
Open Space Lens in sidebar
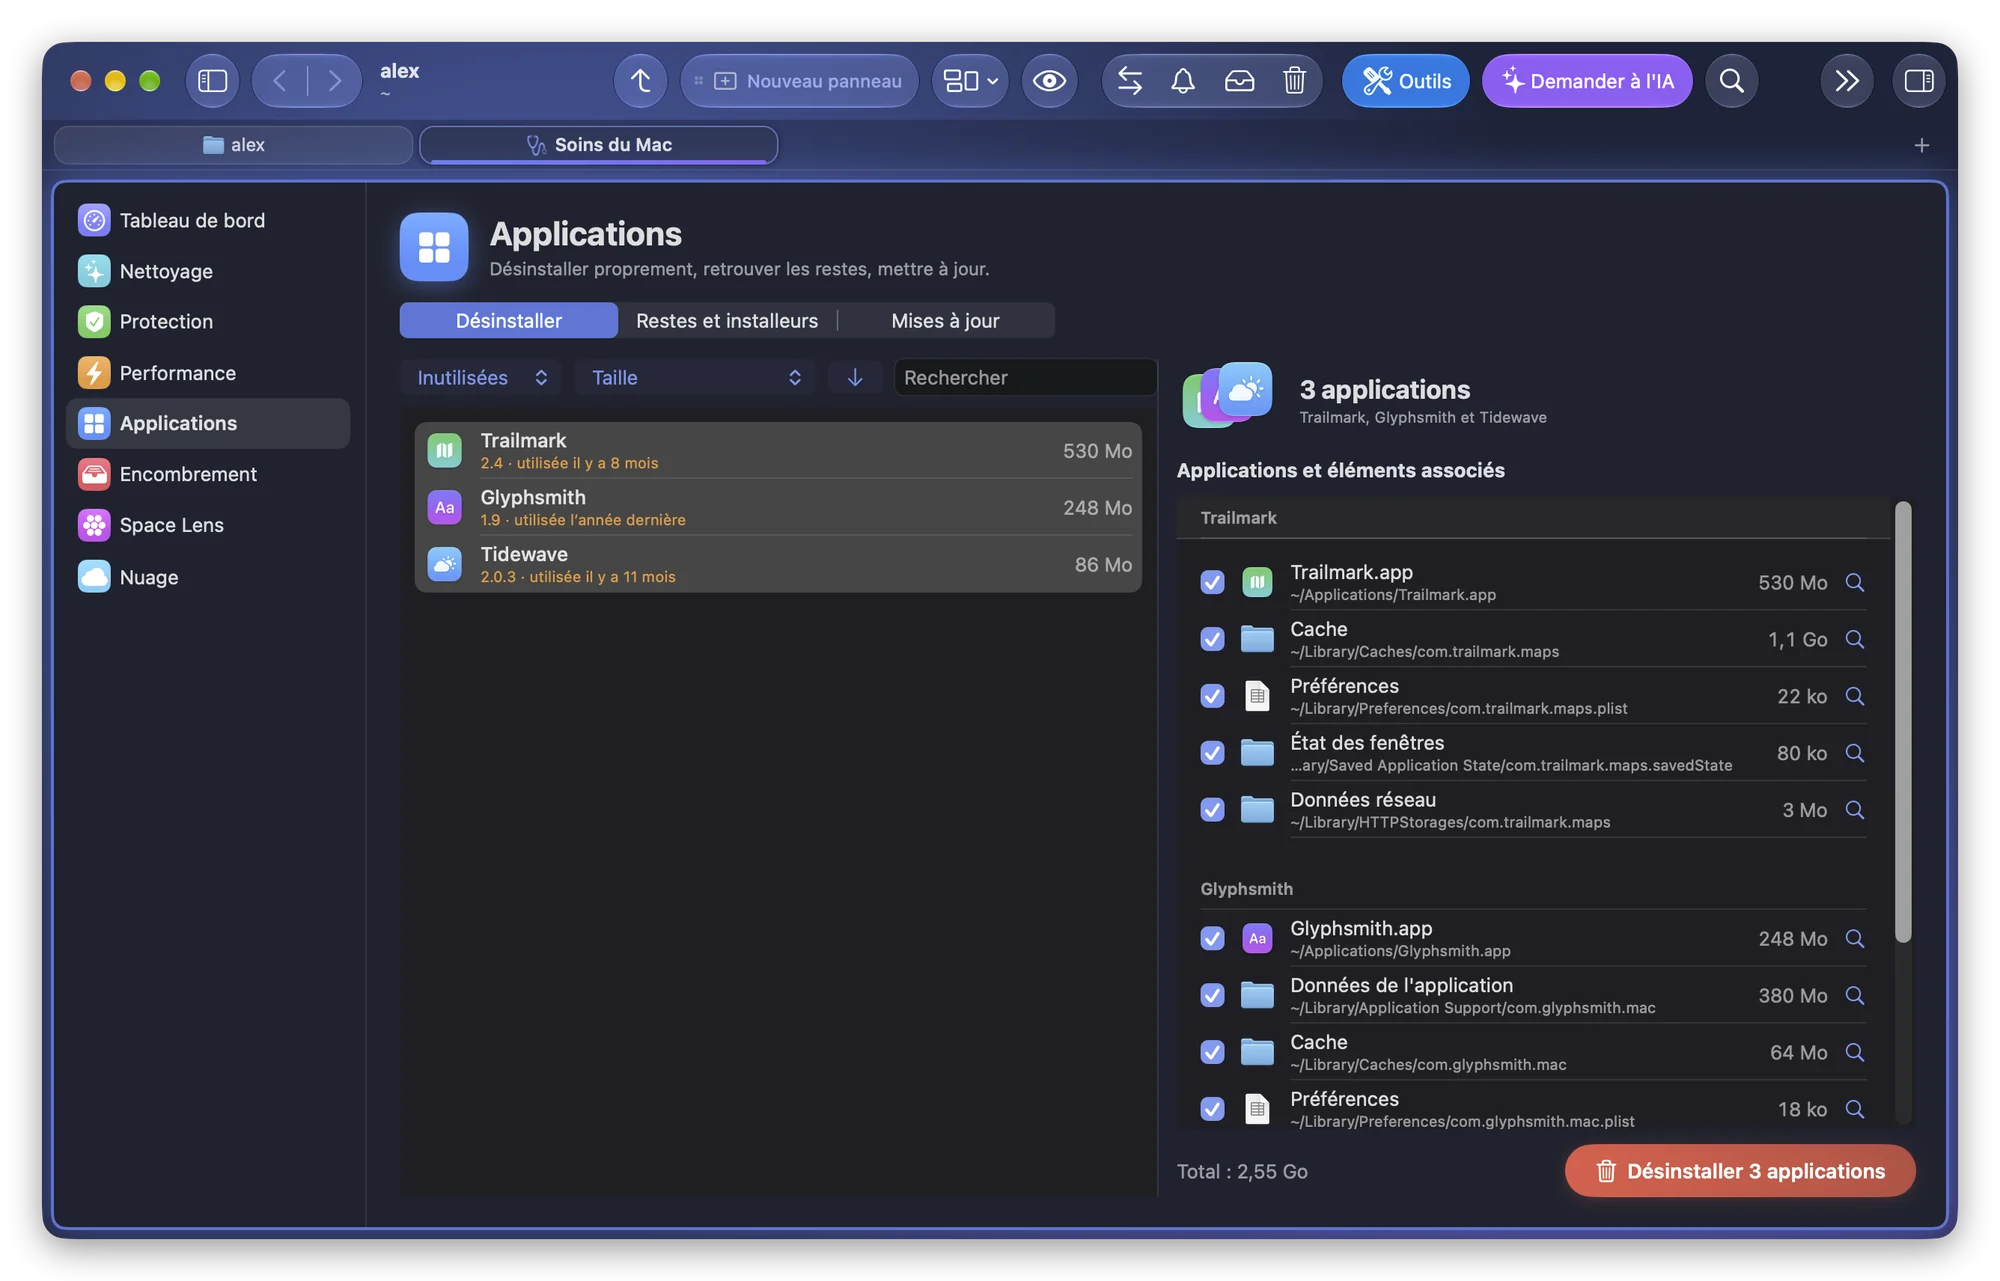(x=208, y=525)
